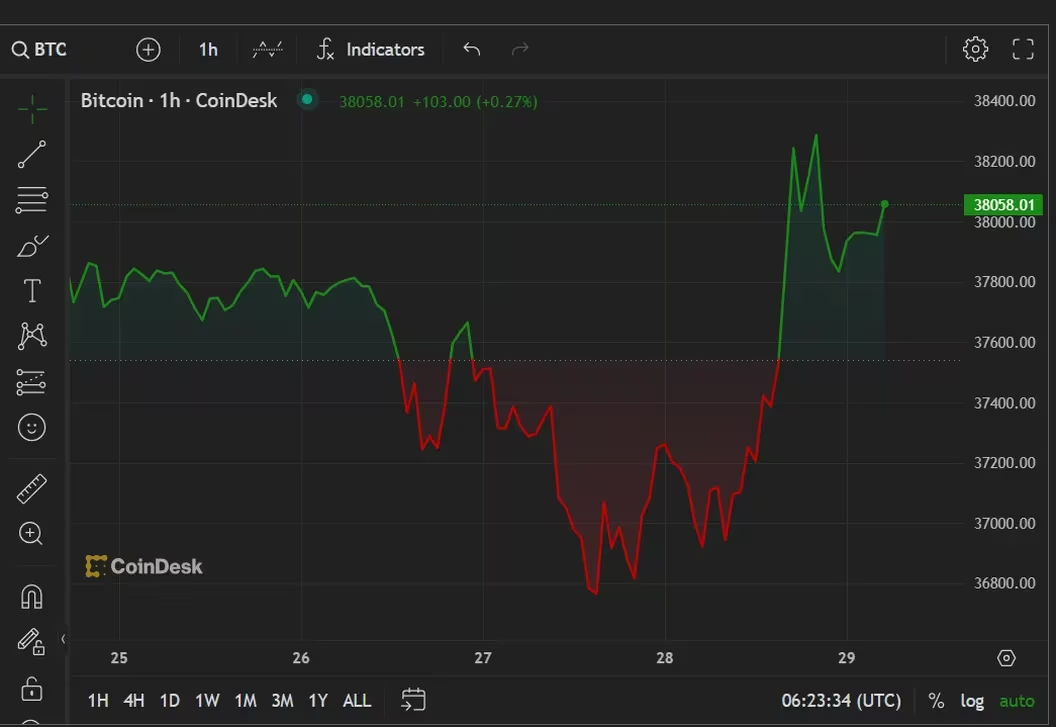Open the emoji icons tool
Screen dimensions: 1056x727
click(x=32, y=428)
